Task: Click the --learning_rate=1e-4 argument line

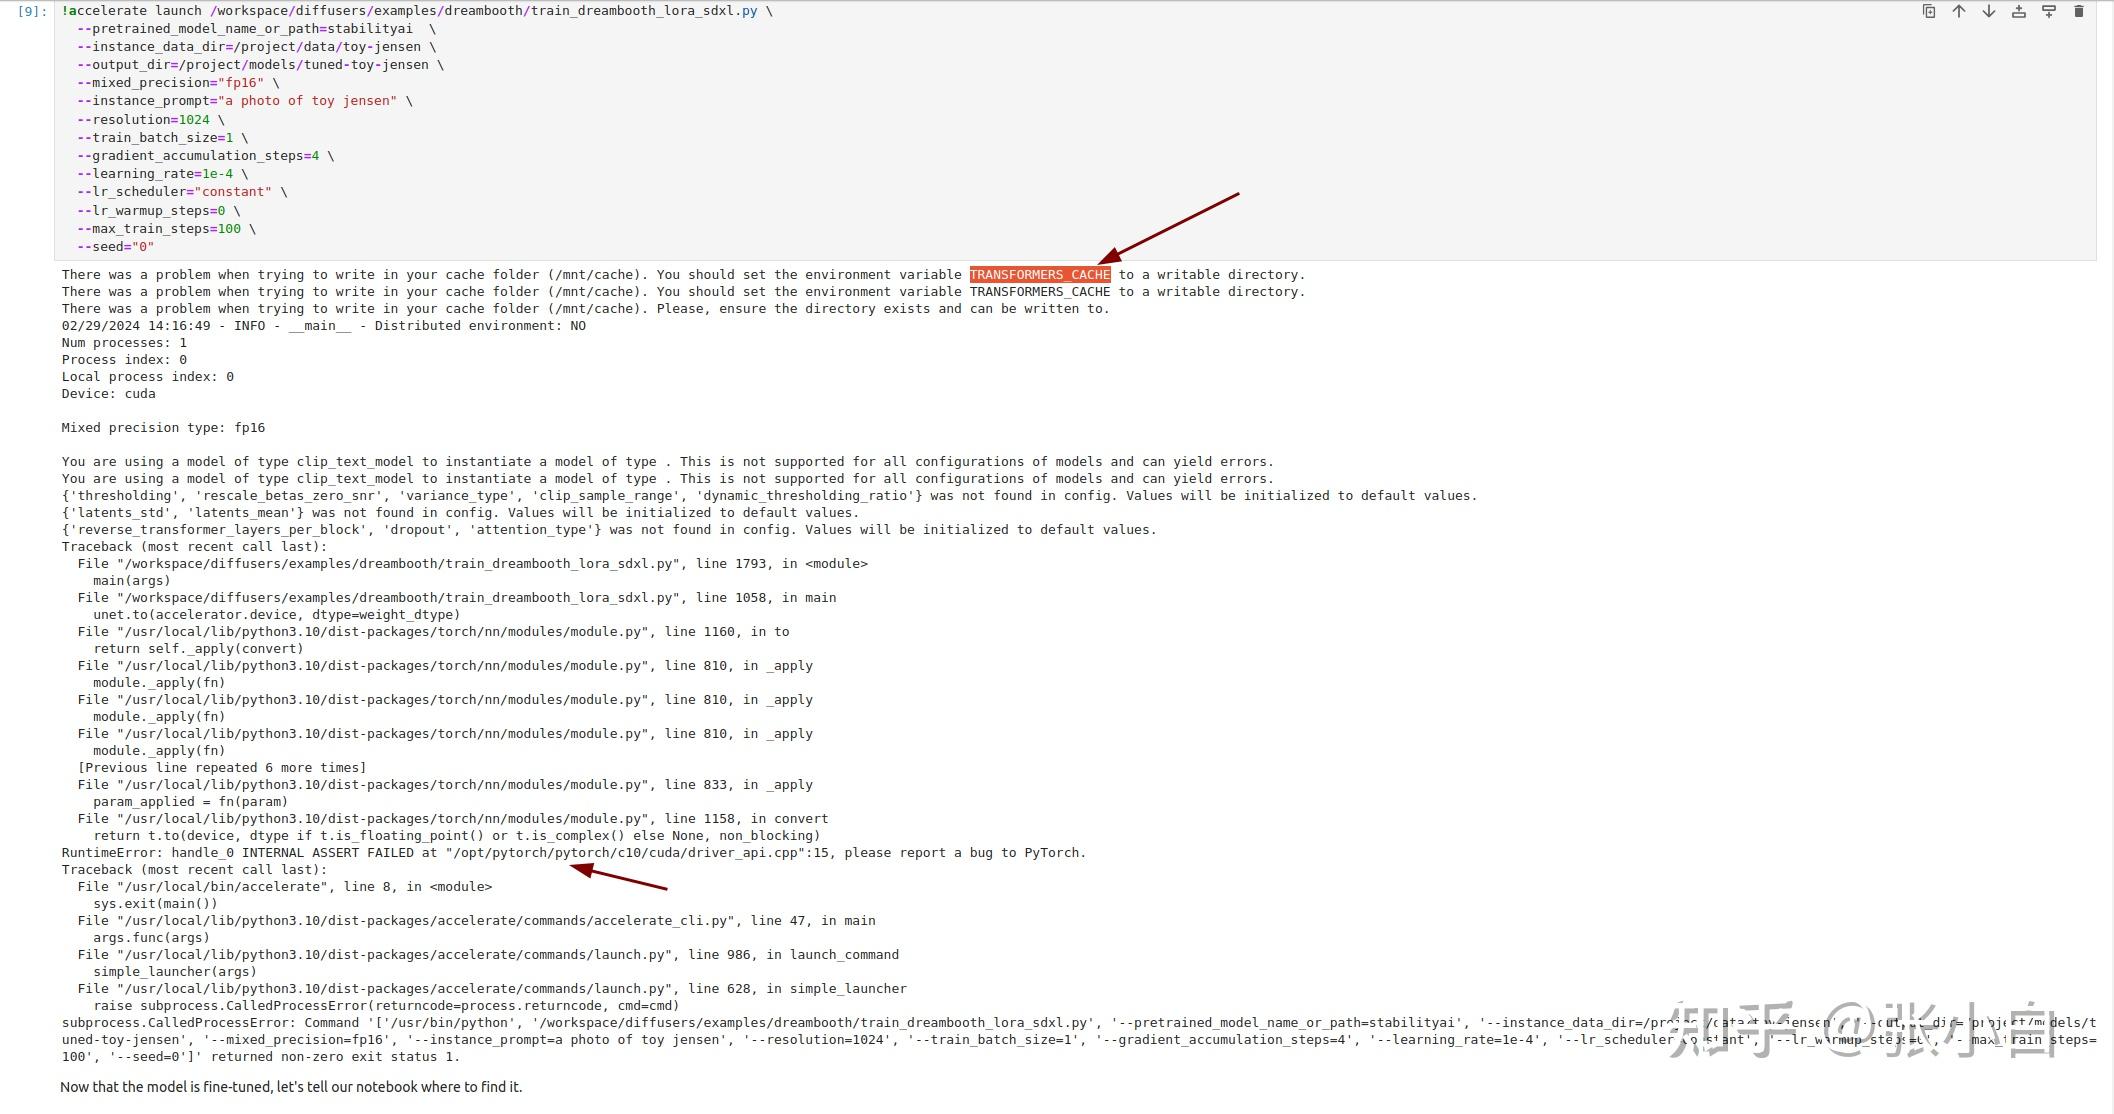Action: (x=162, y=174)
